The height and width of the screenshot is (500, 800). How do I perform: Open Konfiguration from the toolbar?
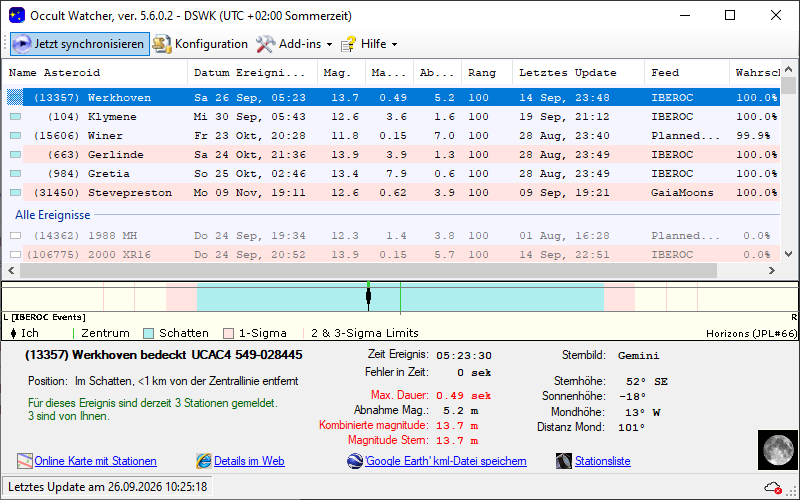tap(200, 44)
